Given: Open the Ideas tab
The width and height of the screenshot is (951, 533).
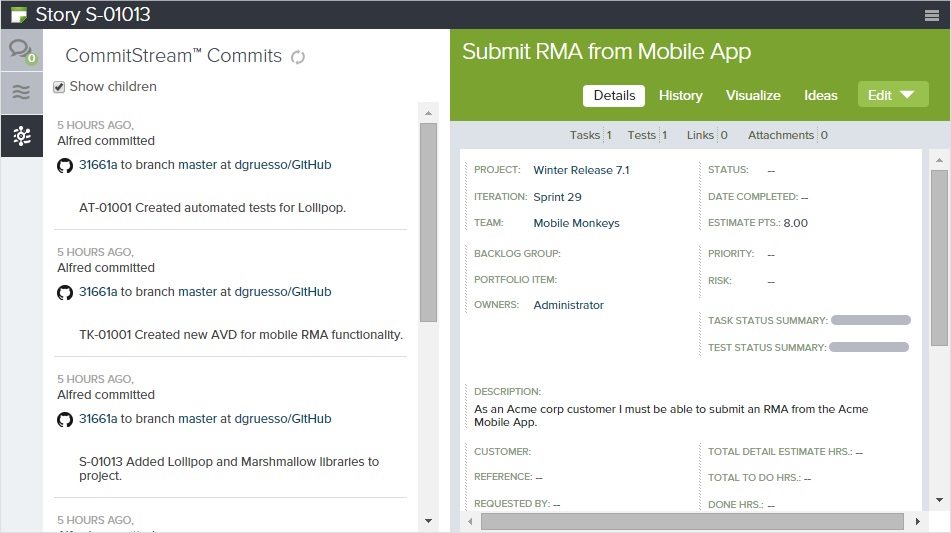Looking at the screenshot, I should coord(820,95).
